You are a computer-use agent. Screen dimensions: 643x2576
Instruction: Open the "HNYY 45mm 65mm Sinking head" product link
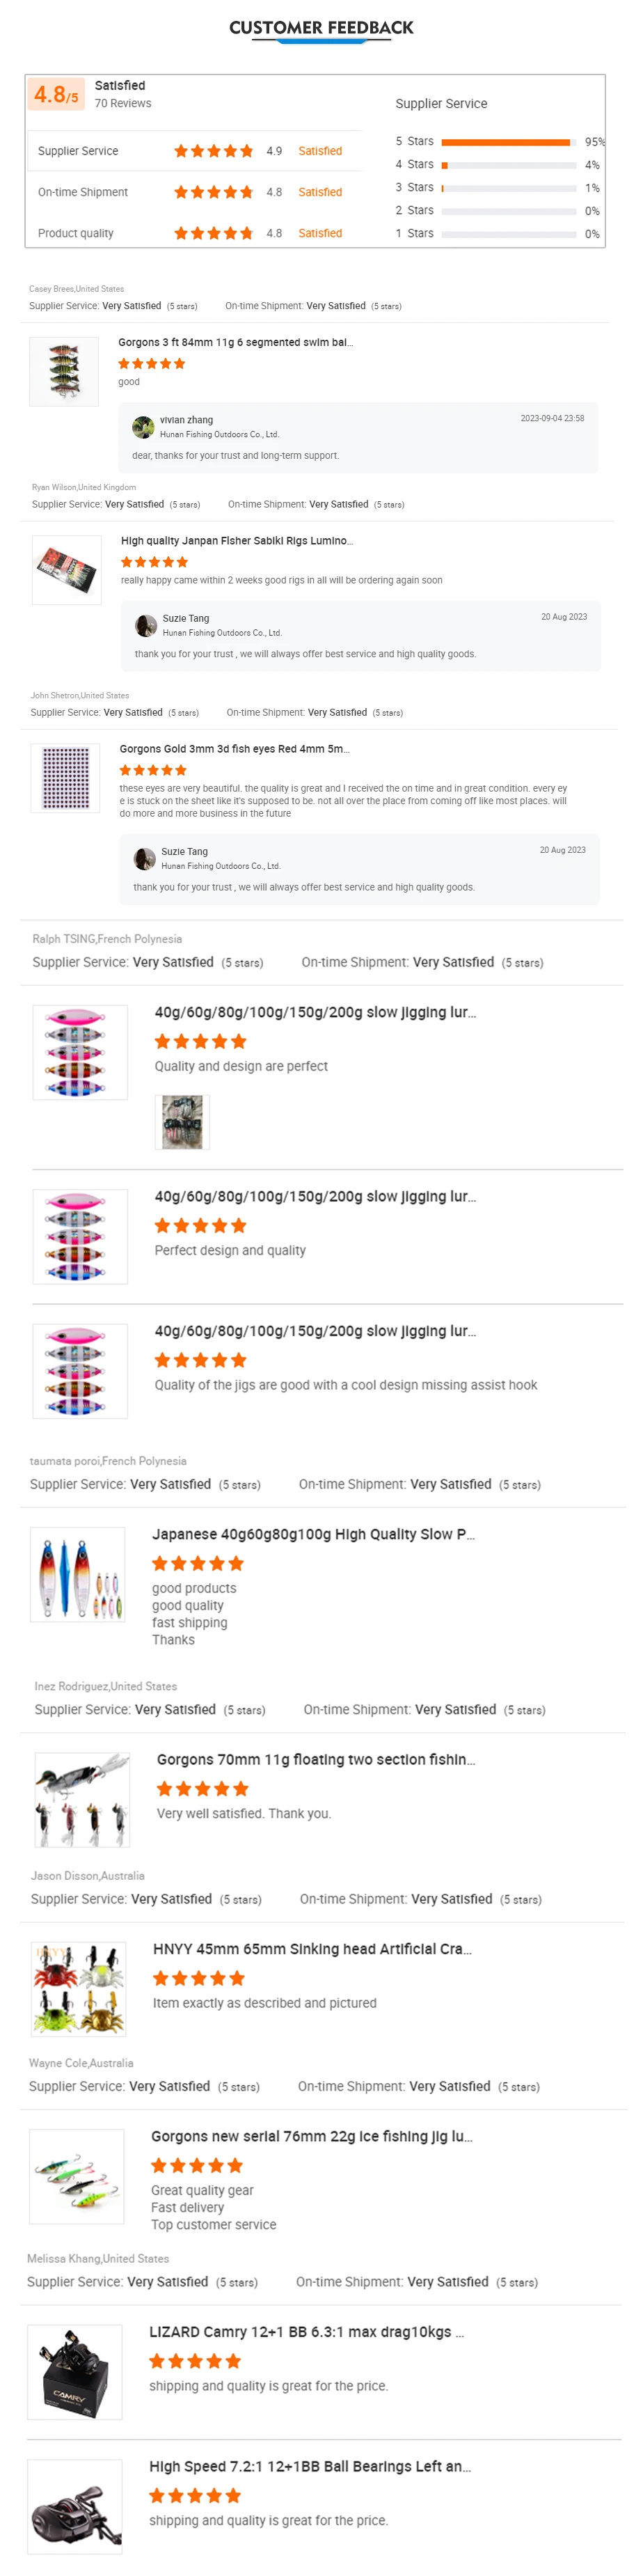tap(312, 1948)
